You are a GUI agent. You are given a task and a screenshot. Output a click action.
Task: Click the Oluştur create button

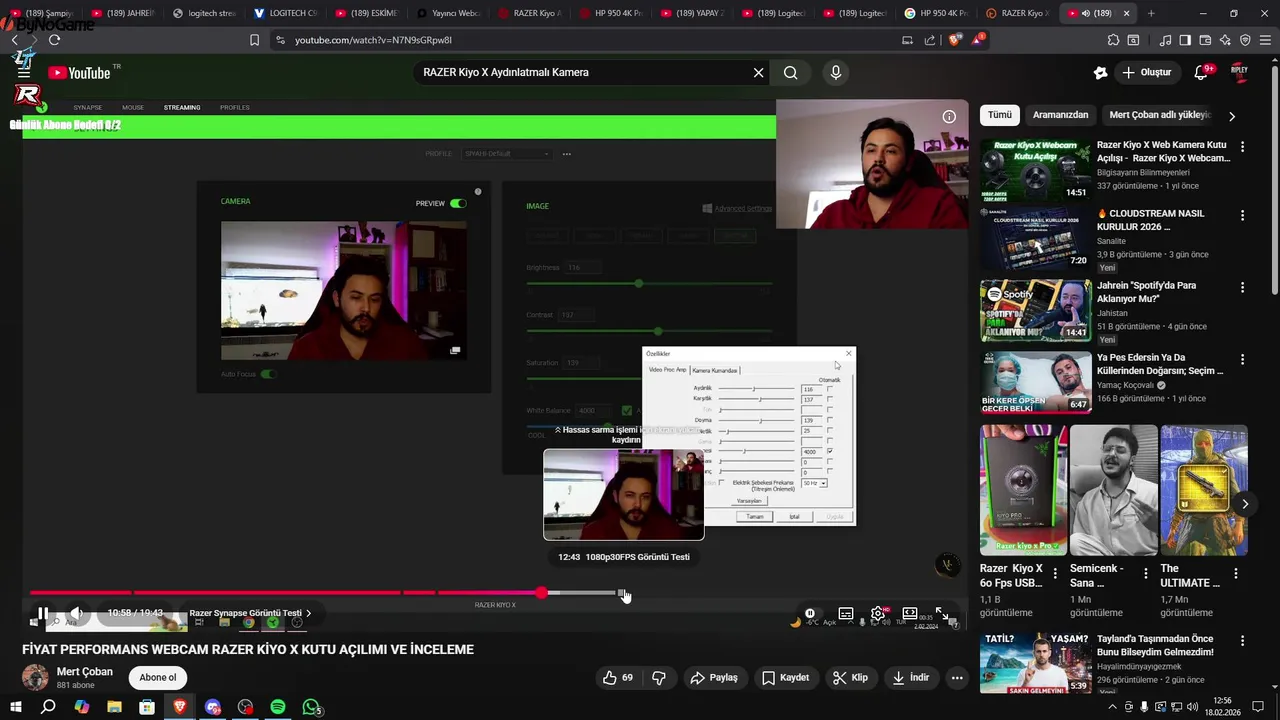point(1146,72)
